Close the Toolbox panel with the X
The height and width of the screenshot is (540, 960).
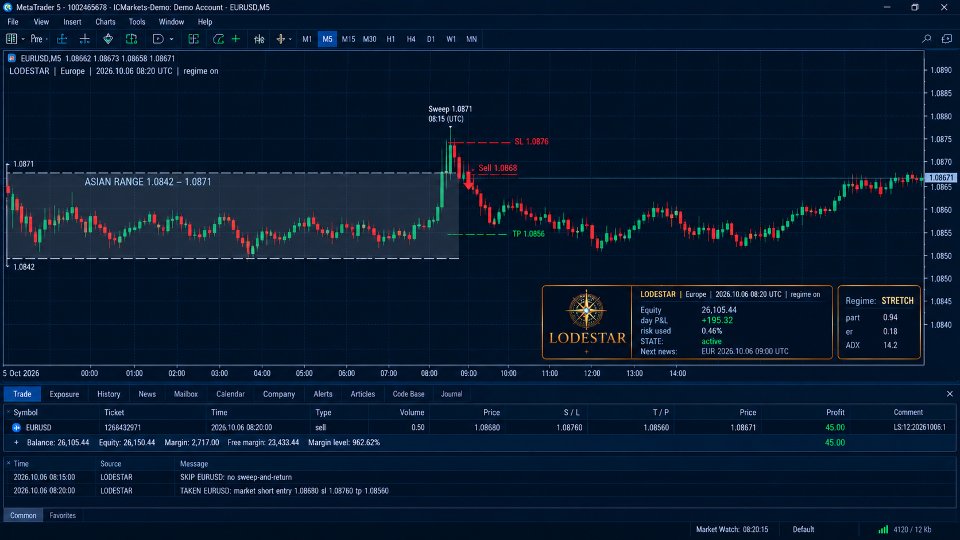(x=950, y=394)
